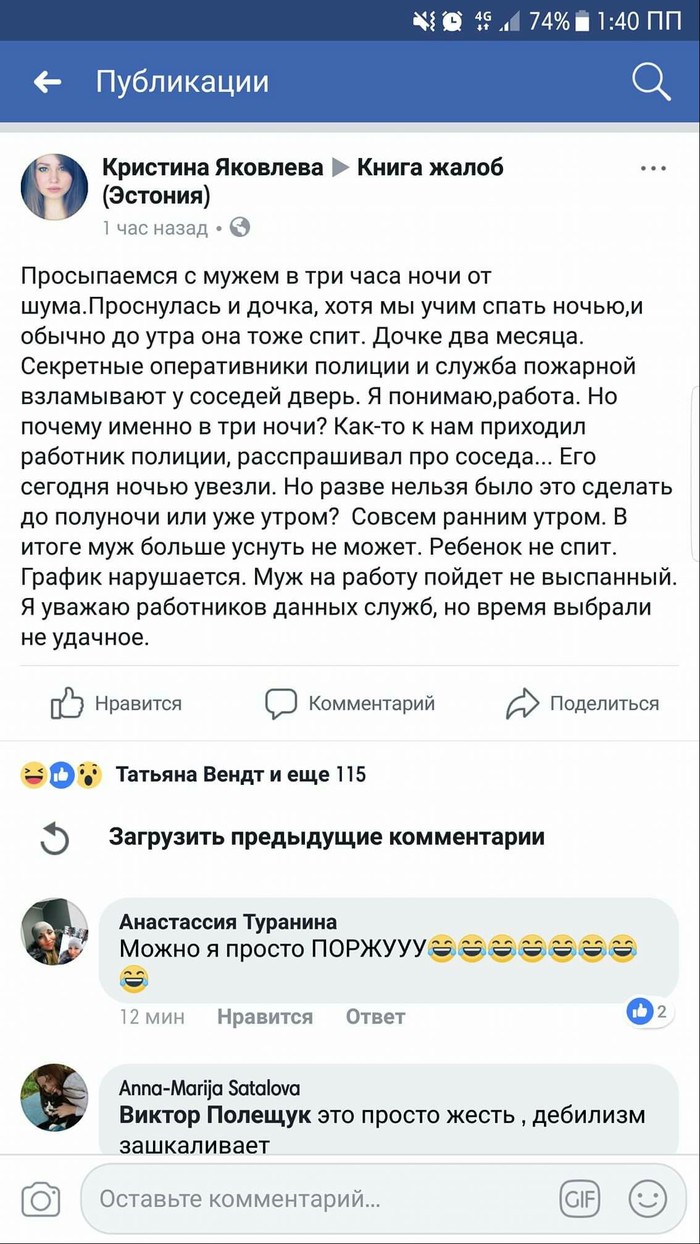The height and width of the screenshot is (1244, 700).
Task: Load previous comments via Загрузить предыдущие комментарии
Action: click(326, 837)
